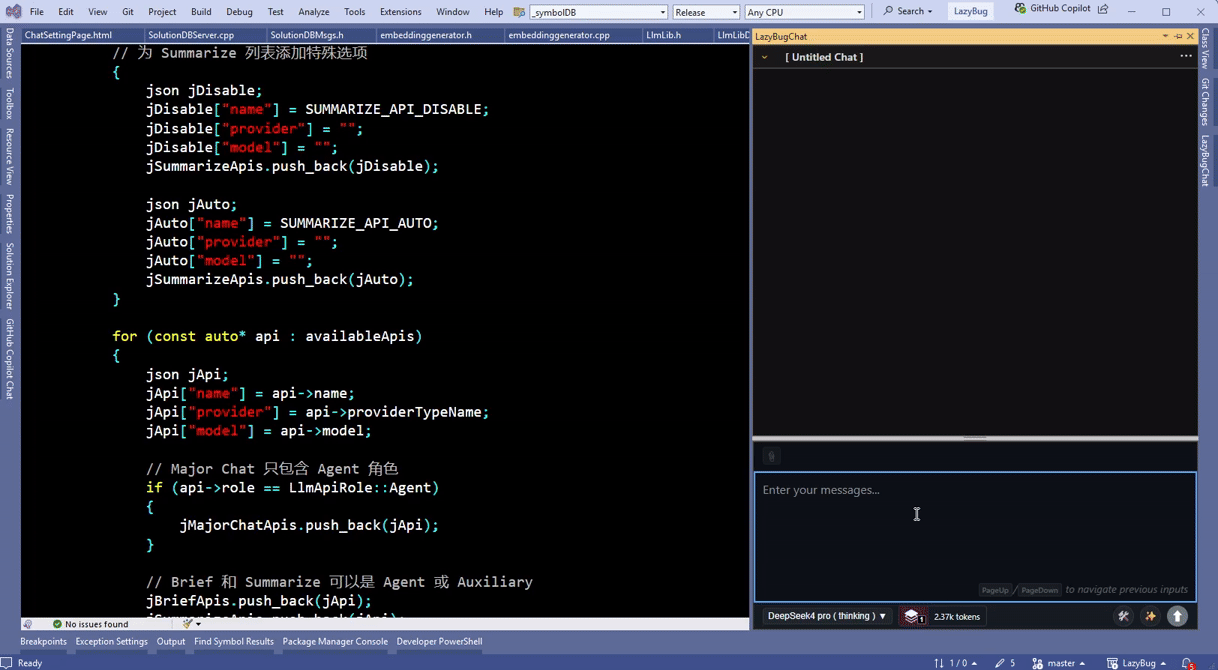Open the Breakpoints tool window tab
1218x670 pixels.
tap(43, 642)
